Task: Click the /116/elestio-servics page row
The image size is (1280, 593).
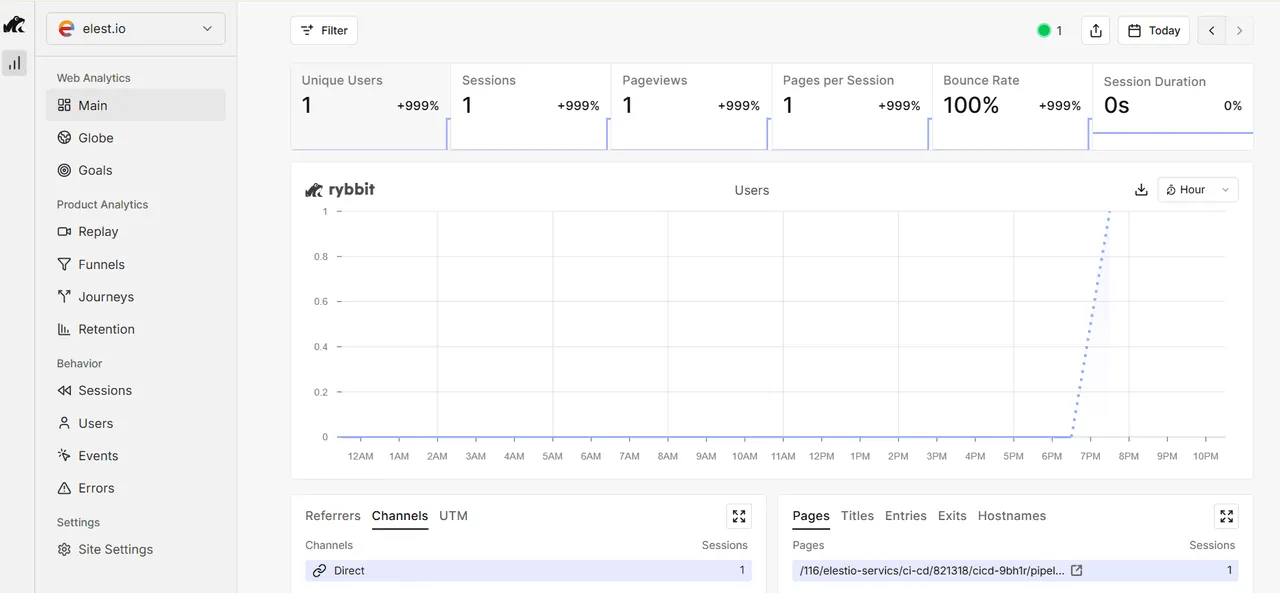Action: (1015, 570)
